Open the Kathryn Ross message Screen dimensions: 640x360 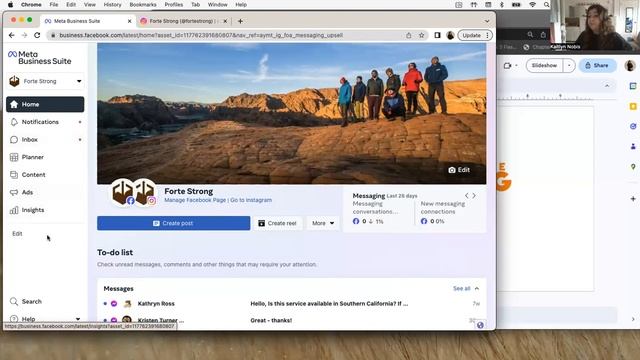coord(291,304)
